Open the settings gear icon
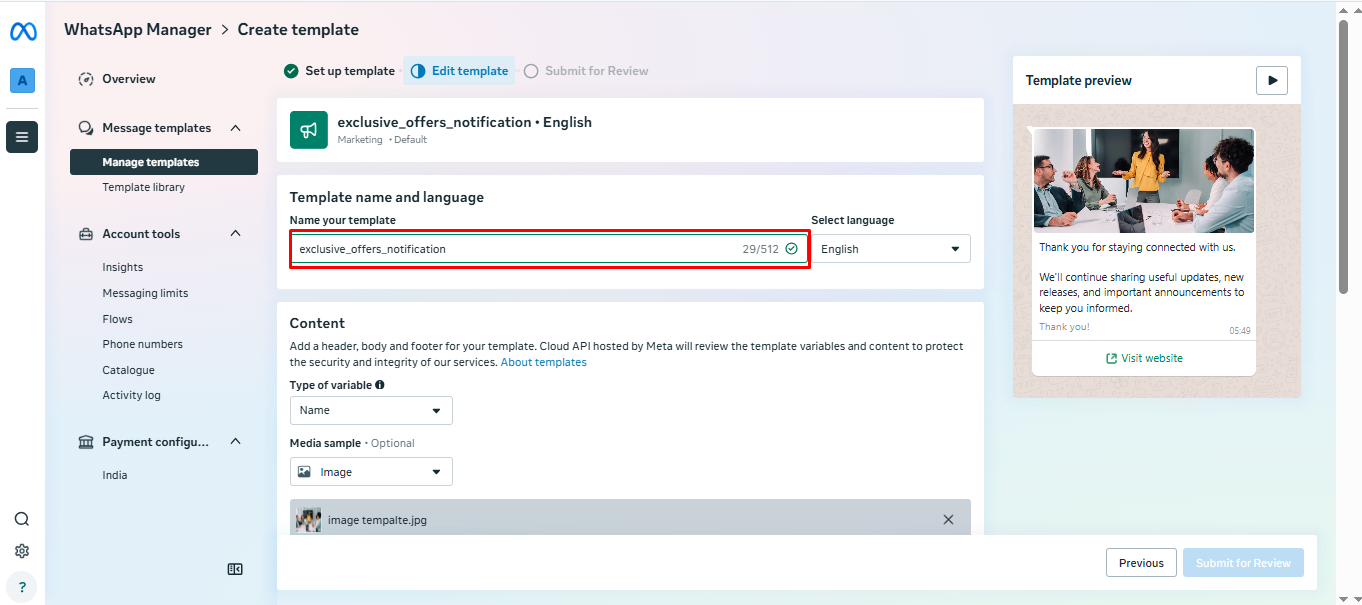Image resolution: width=1362 pixels, height=605 pixels. pos(22,551)
